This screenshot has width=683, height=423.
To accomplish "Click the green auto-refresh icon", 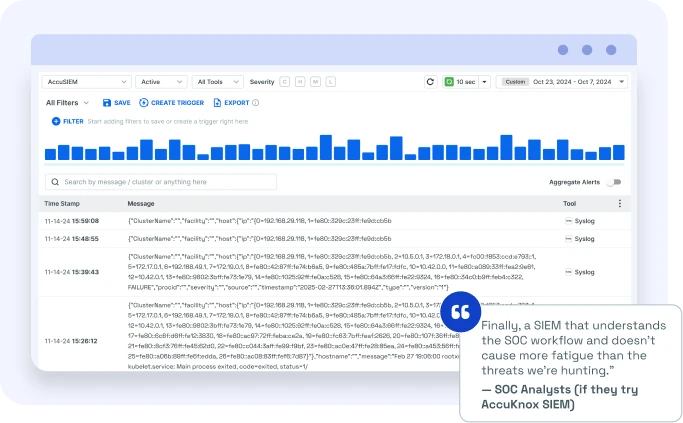I will click(449, 82).
